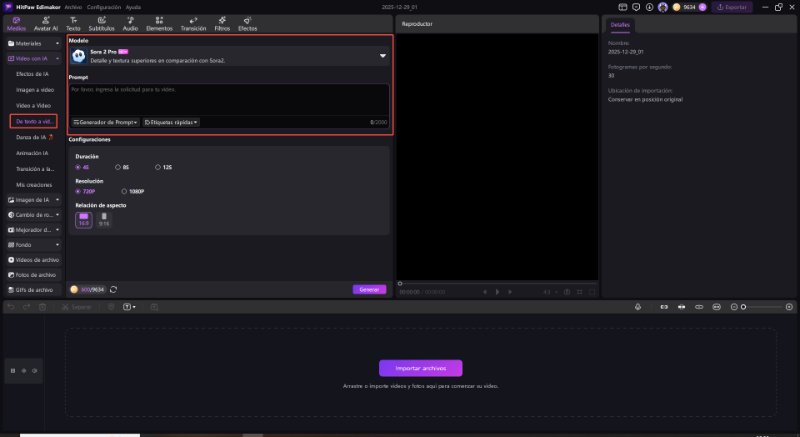The height and width of the screenshot is (437, 800).
Task: Open Generador de Prompt dropdown
Action: tap(105, 122)
